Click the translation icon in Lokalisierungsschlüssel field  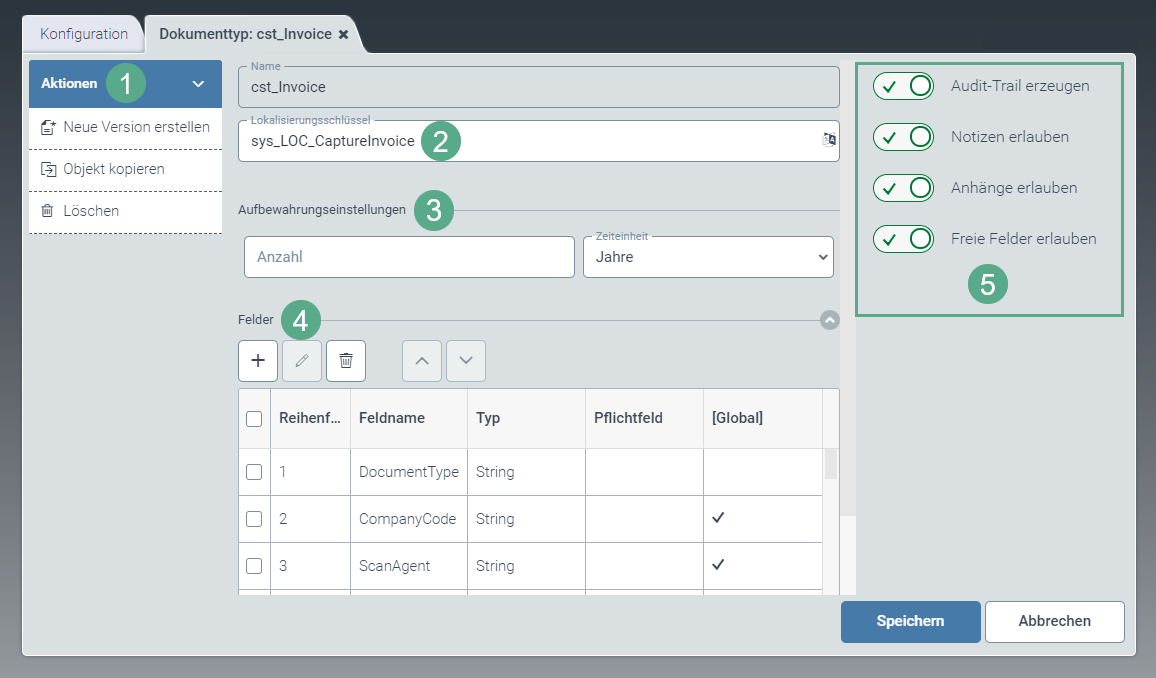(x=828, y=141)
